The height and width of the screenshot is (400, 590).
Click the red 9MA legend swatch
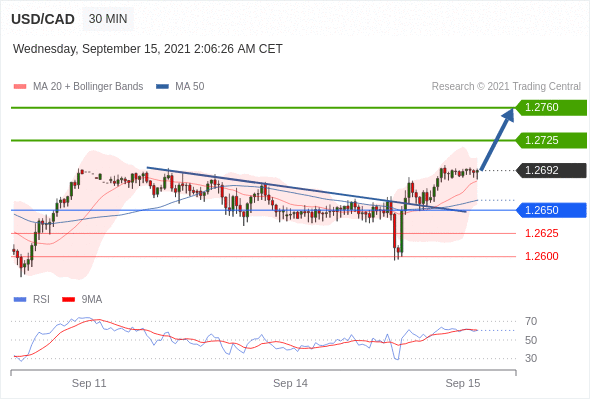click(68, 300)
